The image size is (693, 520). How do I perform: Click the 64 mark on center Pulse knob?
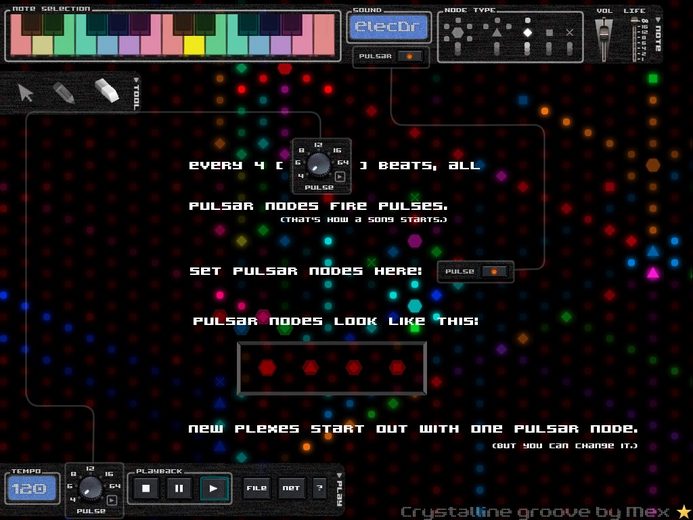coord(343,163)
